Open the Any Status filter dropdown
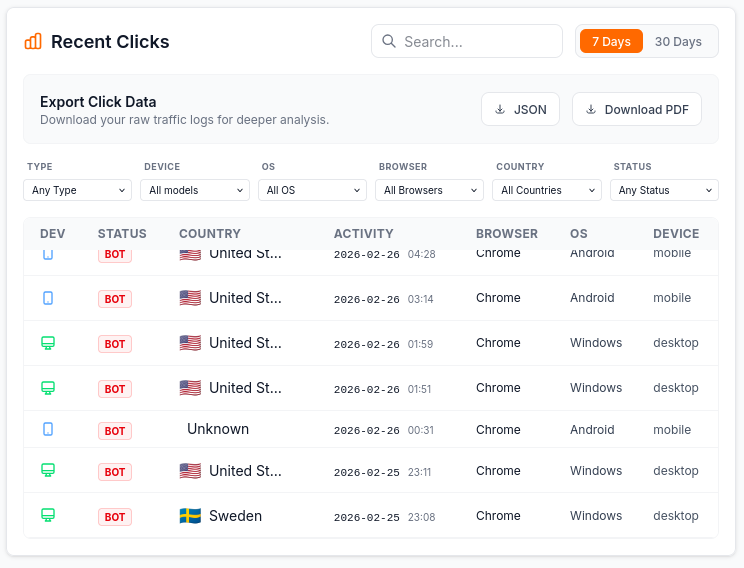744x568 pixels. (665, 190)
